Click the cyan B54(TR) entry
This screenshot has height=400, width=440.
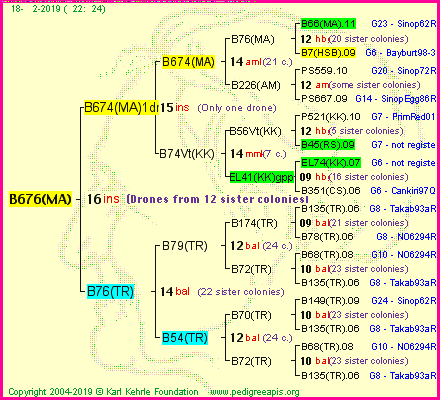pos(185,338)
